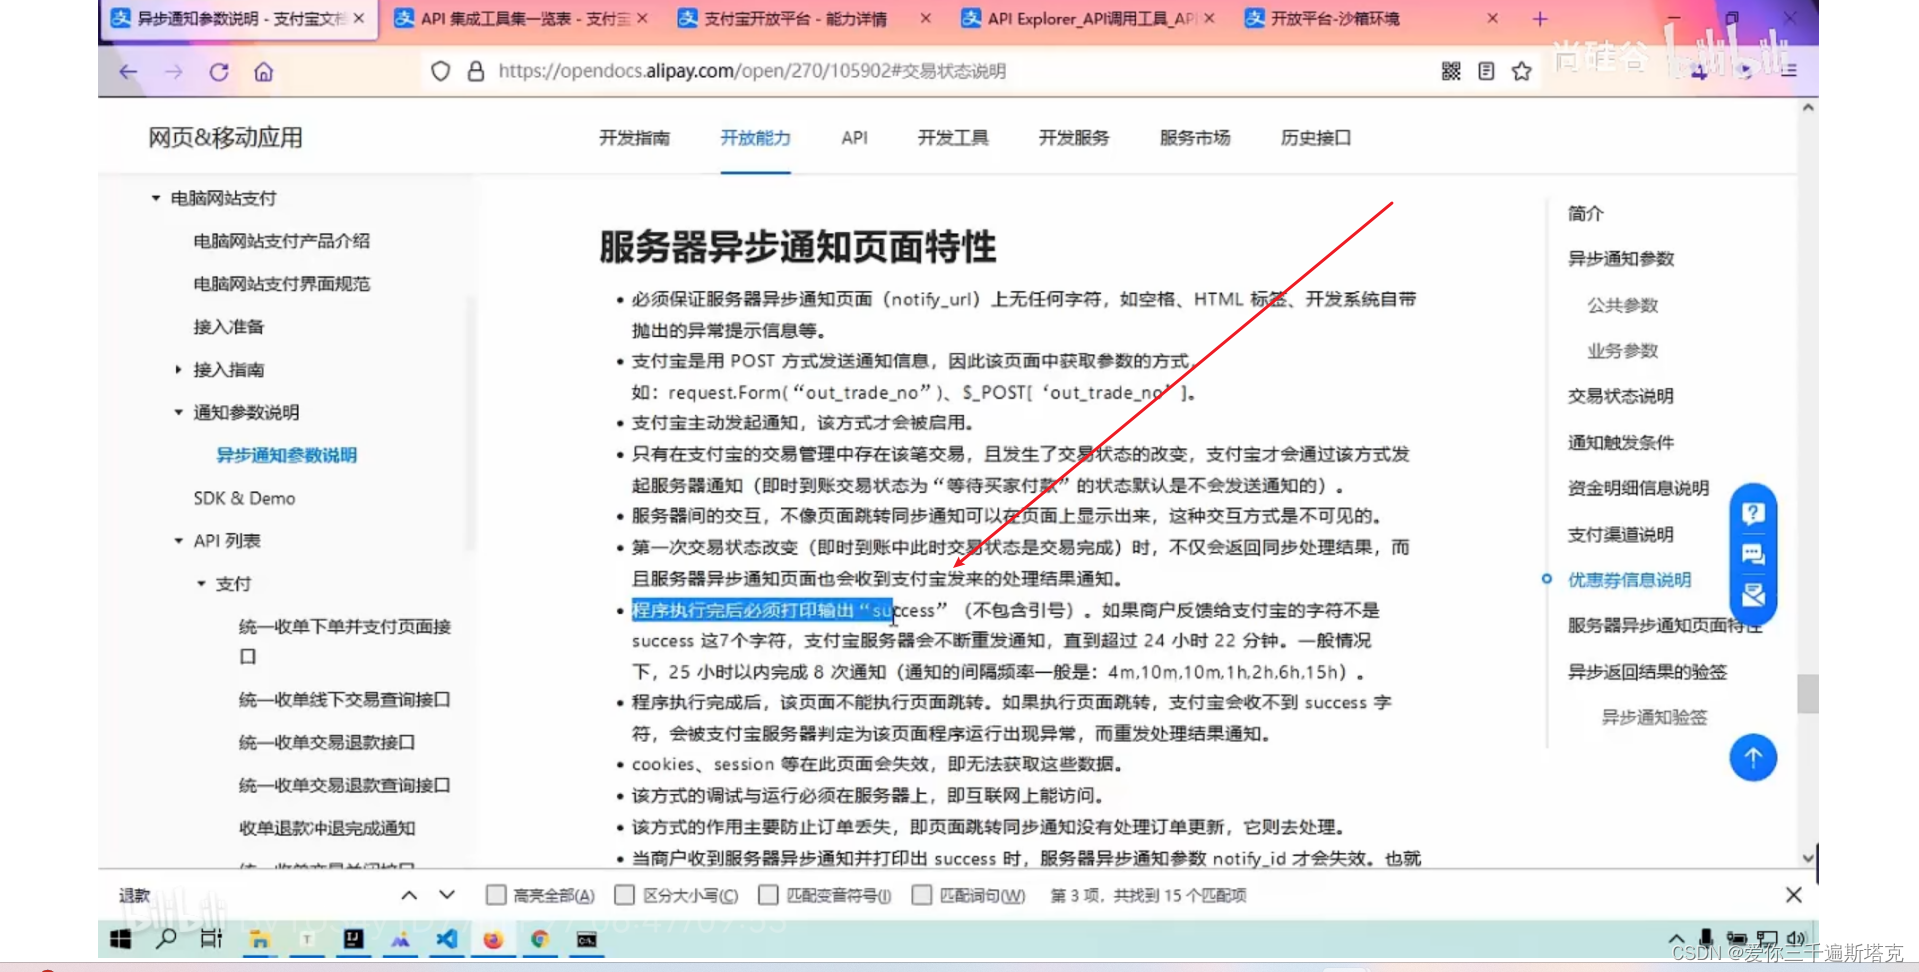Image resolution: width=1919 pixels, height=972 pixels.
Task: Collapse the 支付 subtree
Action: coord(201,584)
